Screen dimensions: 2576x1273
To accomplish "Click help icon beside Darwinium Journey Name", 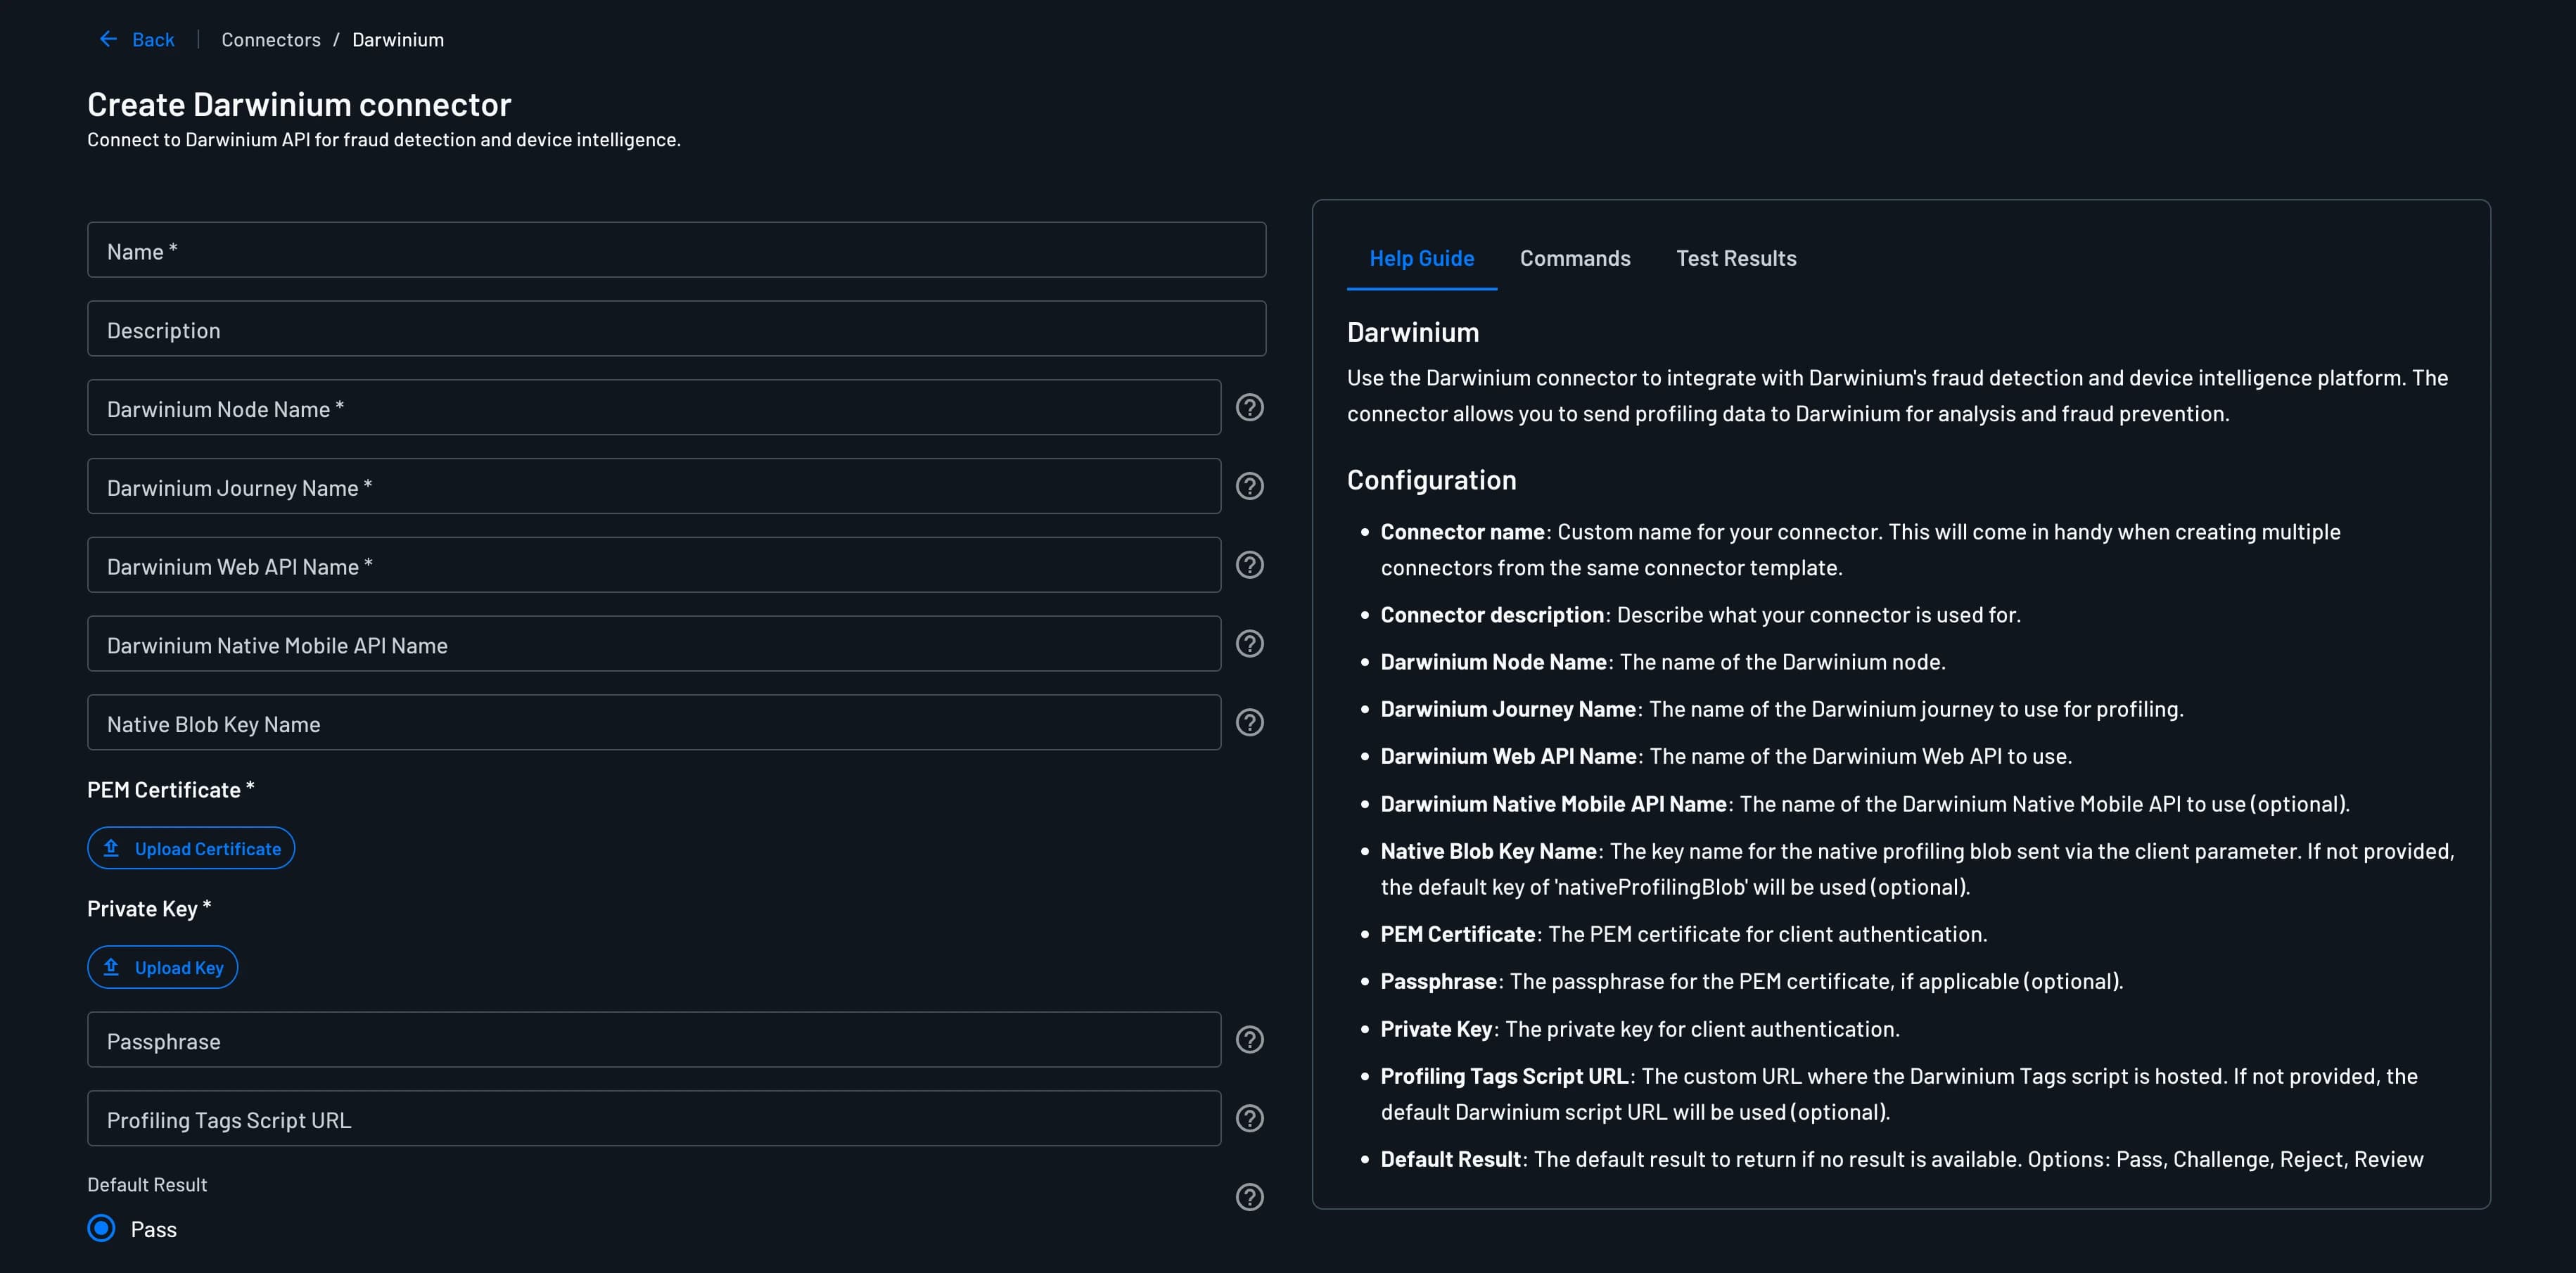I will pos(1249,486).
